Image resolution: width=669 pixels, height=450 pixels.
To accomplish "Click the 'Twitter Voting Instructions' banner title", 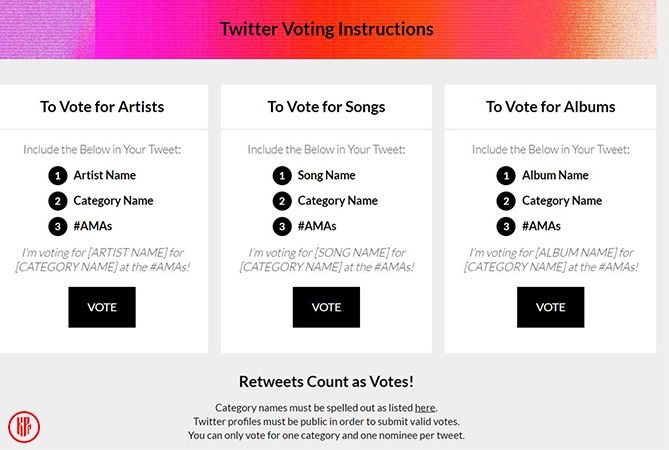I will click(327, 29).
